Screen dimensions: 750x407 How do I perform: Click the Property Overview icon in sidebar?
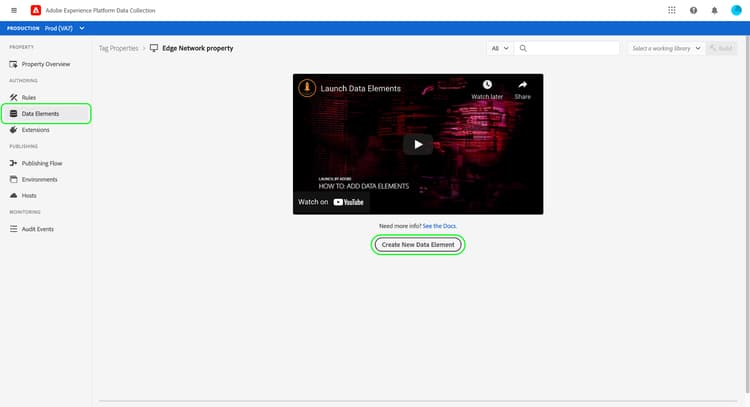[13, 64]
